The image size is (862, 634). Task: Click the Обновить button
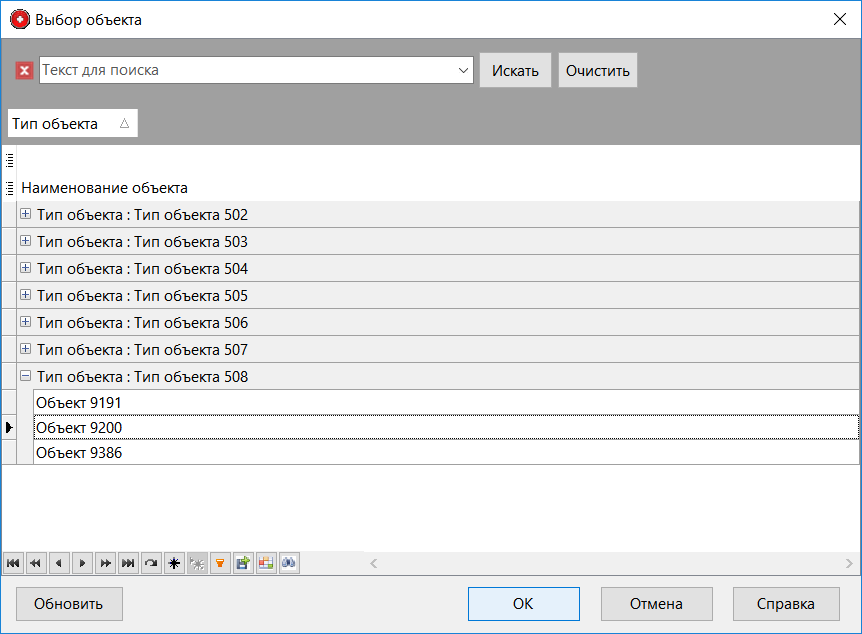tap(69, 604)
